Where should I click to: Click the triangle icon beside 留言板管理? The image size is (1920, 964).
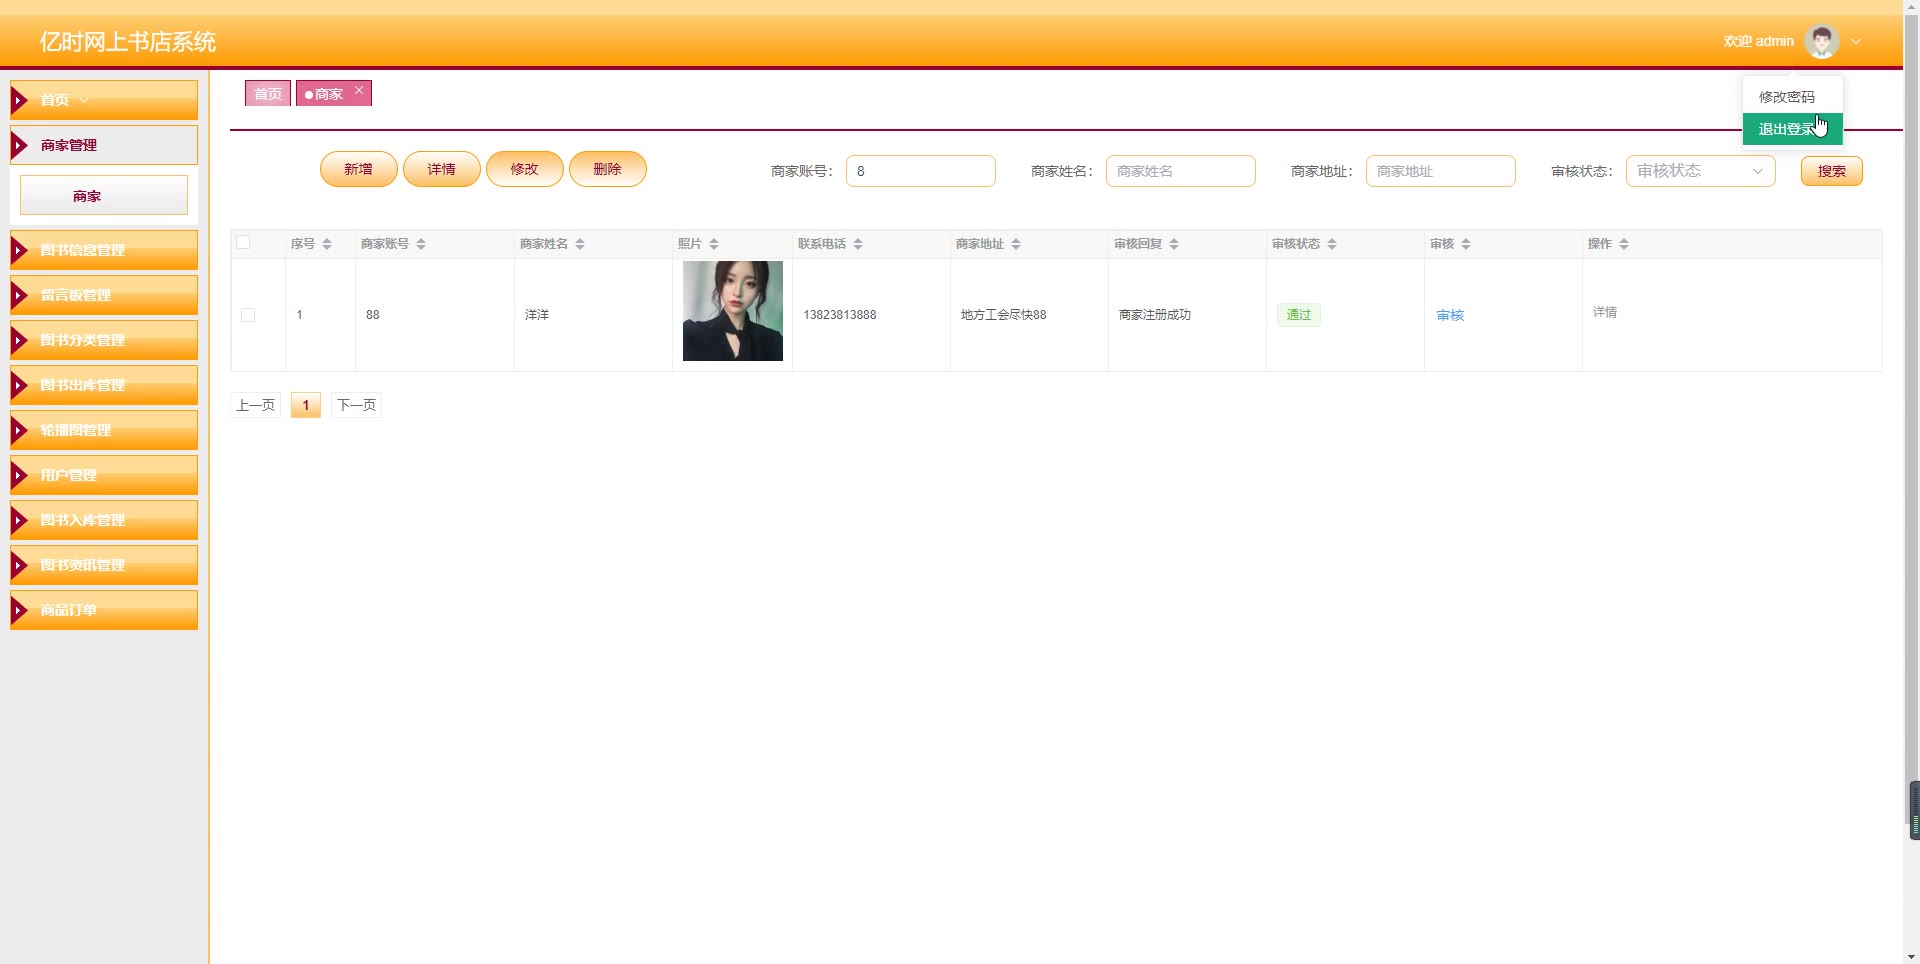point(19,295)
